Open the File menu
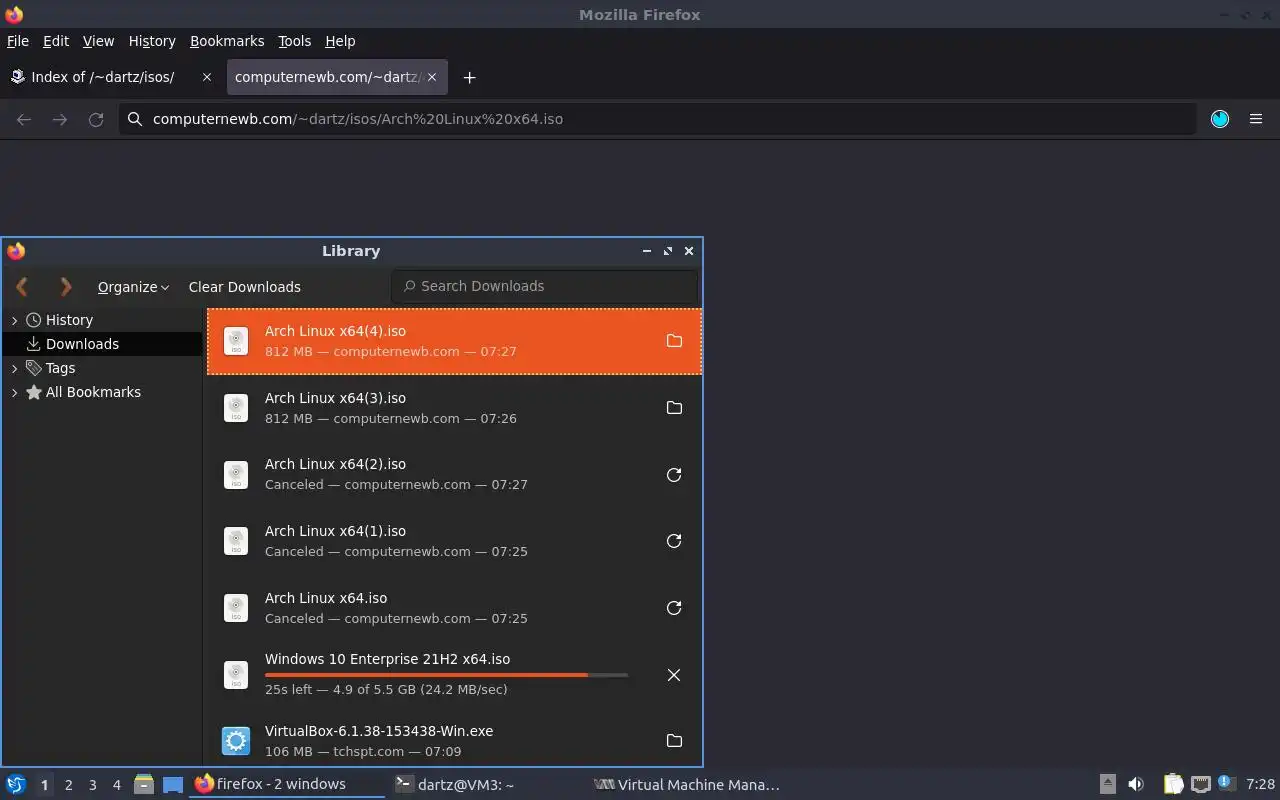 (18, 41)
